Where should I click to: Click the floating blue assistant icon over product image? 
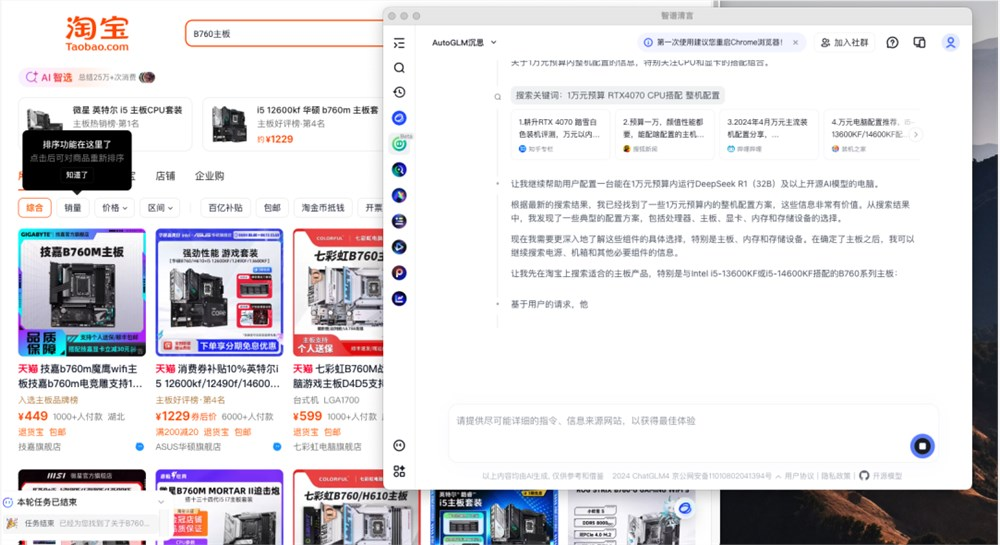coord(685,509)
